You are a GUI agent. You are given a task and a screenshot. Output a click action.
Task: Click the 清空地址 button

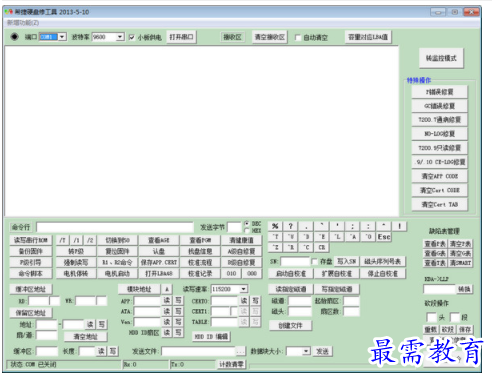pyautogui.click(x=85, y=337)
